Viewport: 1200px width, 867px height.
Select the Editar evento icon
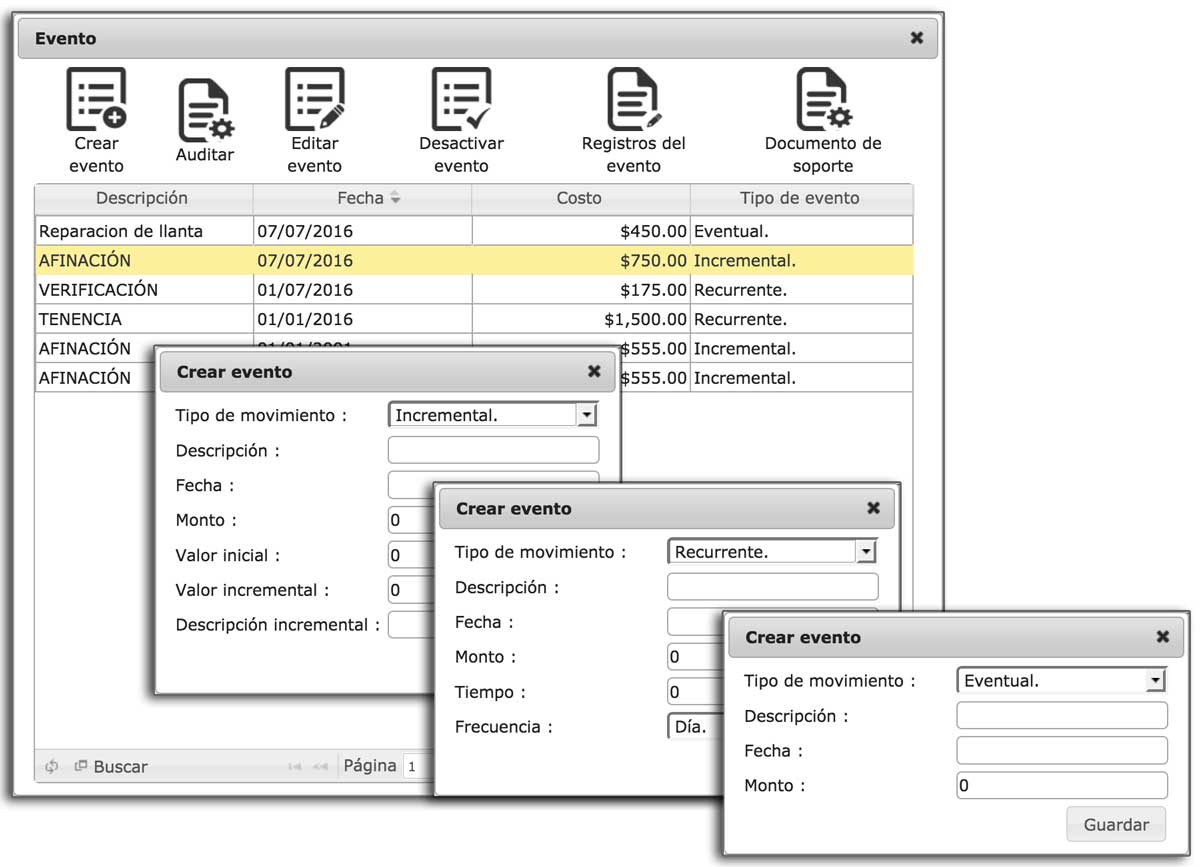[x=315, y=100]
